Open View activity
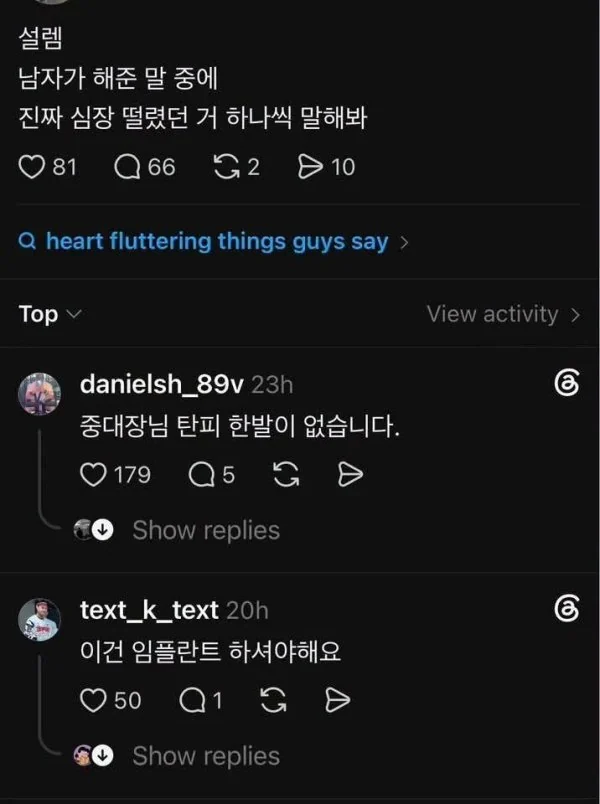 503,314
